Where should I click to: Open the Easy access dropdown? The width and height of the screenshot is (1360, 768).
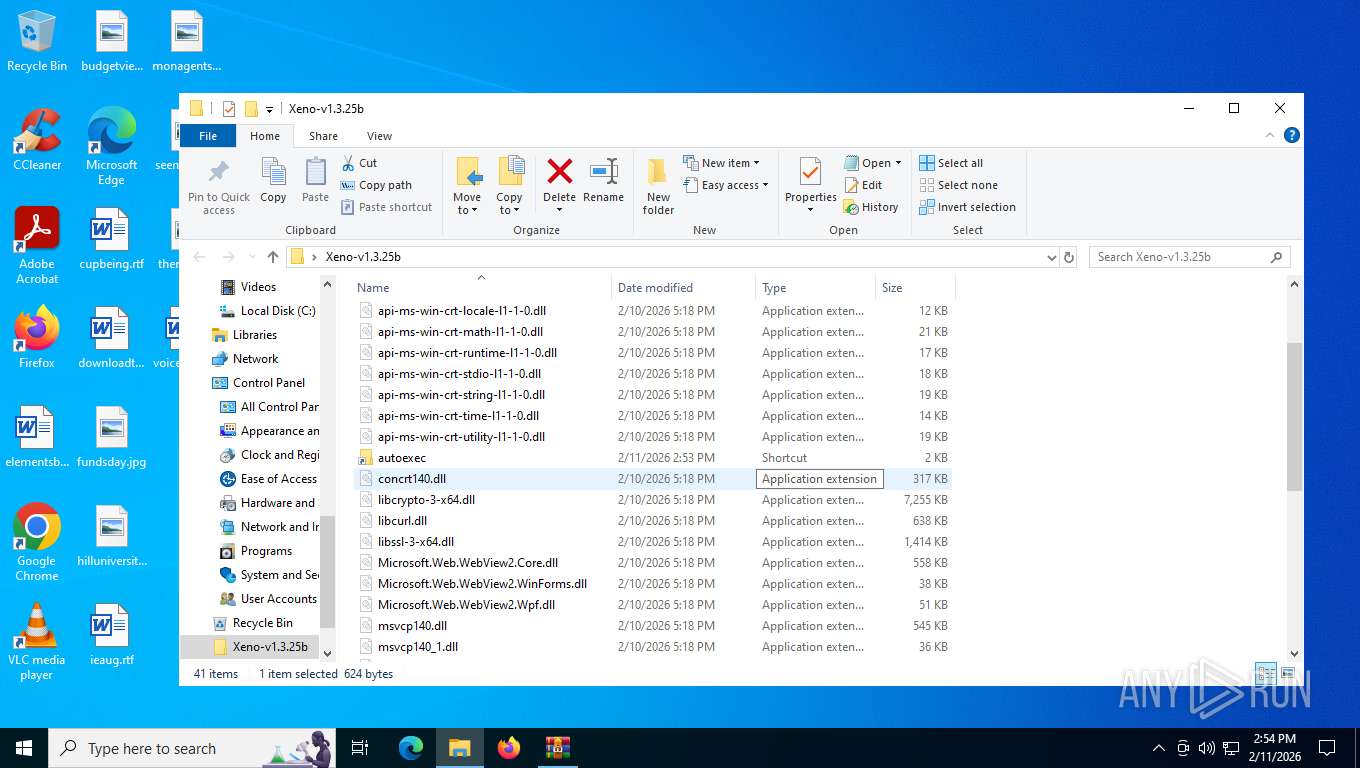click(x=727, y=185)
